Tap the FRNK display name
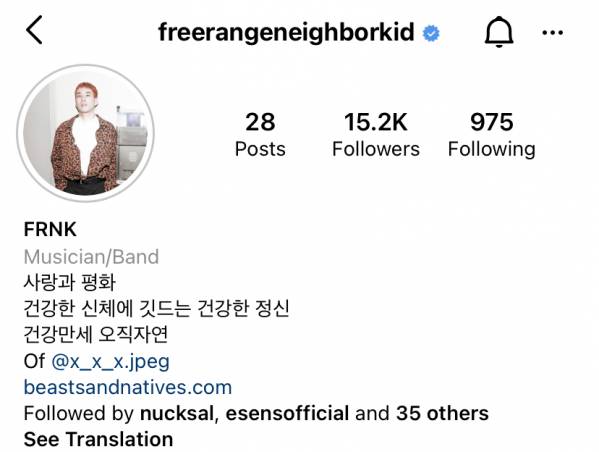599x452 pixels. 50,230
